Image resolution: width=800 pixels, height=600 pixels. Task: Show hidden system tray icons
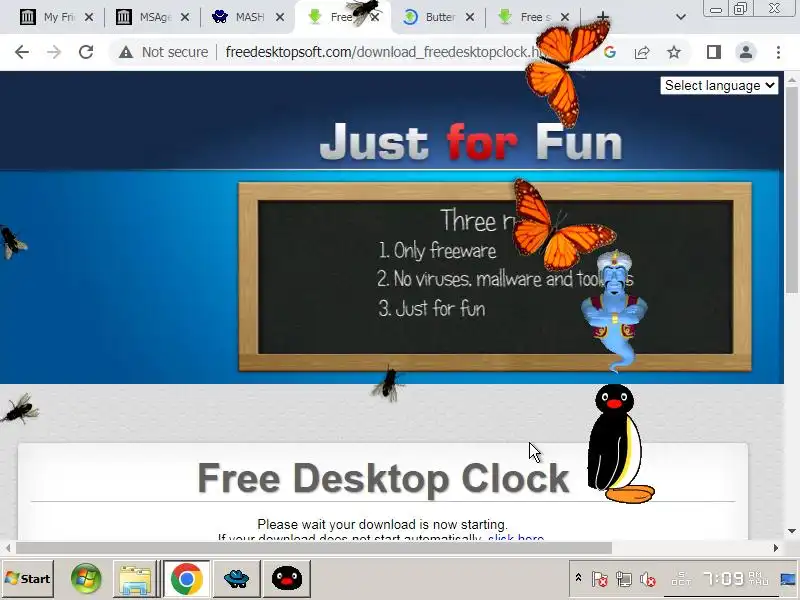coord(578,578)
